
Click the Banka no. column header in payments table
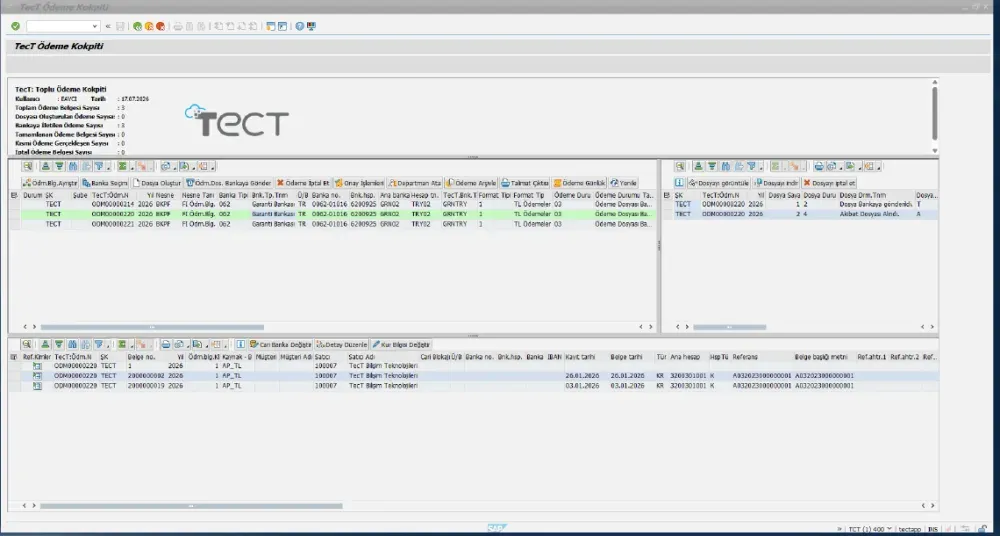[330, 195]
